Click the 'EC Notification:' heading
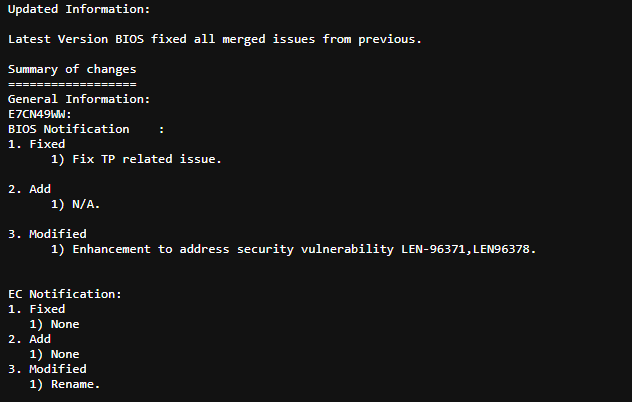 click(65, 294)
